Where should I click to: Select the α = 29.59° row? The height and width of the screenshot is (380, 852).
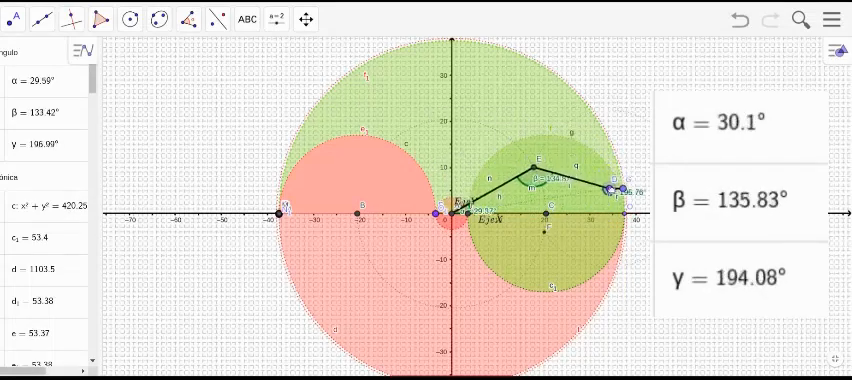click(44, 81)
